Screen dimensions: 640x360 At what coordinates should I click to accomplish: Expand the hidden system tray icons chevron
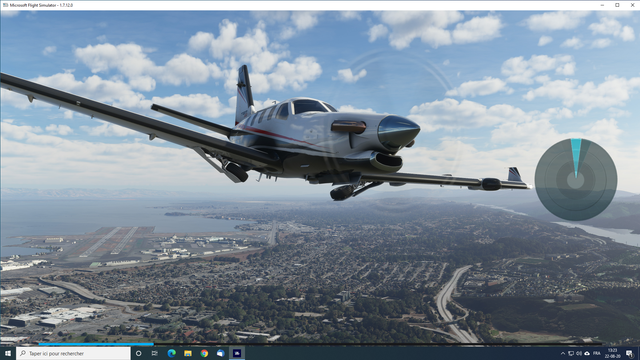point(563,353)
